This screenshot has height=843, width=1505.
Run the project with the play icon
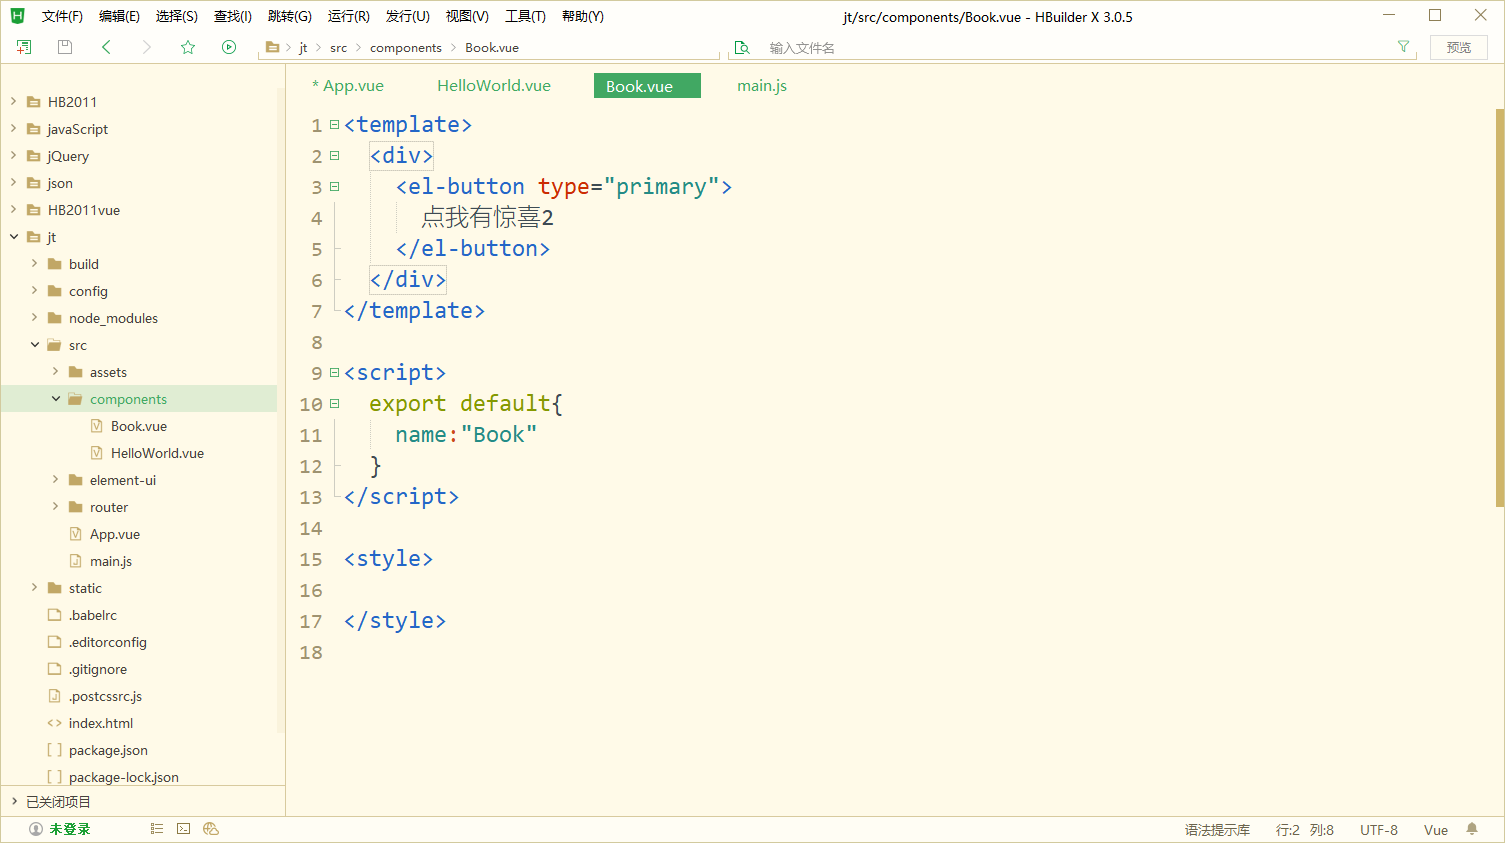(x=229, y=47)
